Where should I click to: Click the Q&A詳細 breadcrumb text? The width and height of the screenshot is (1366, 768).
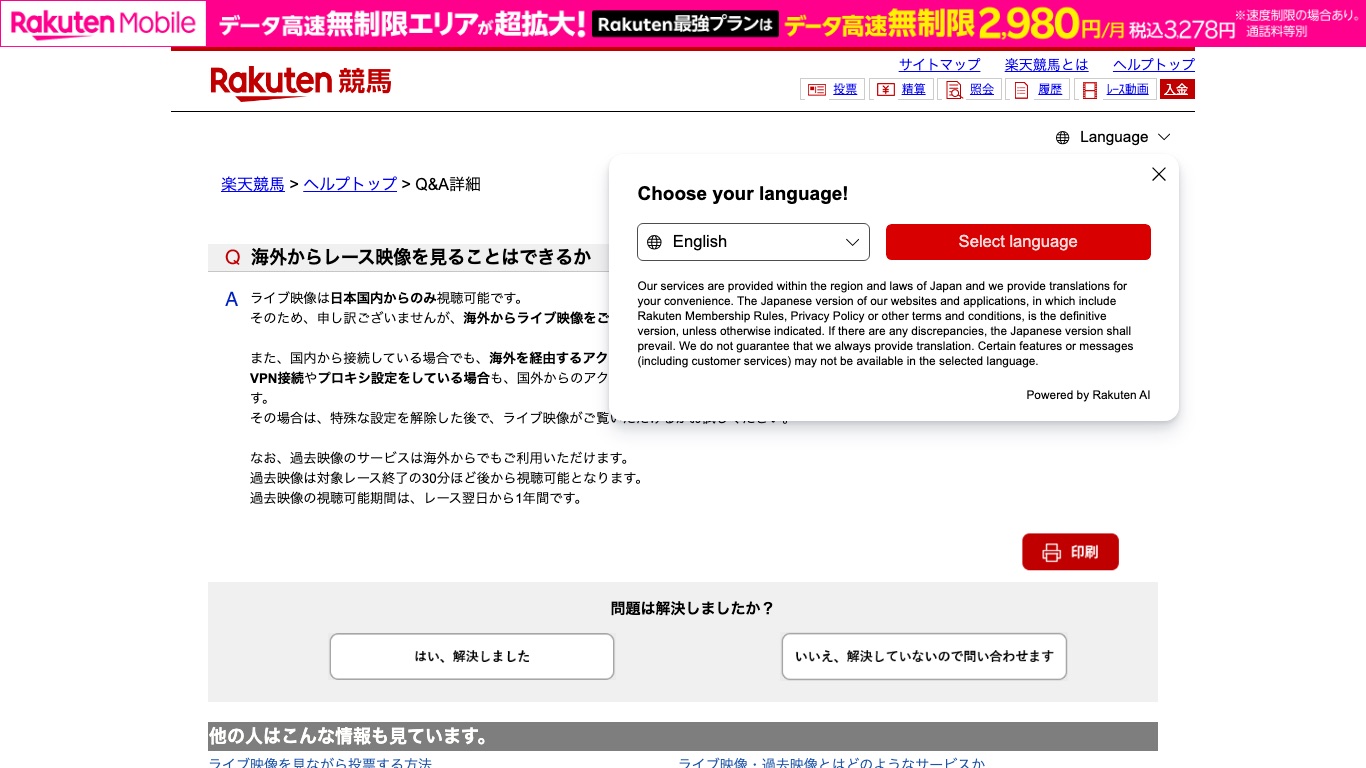coord(448,184)
